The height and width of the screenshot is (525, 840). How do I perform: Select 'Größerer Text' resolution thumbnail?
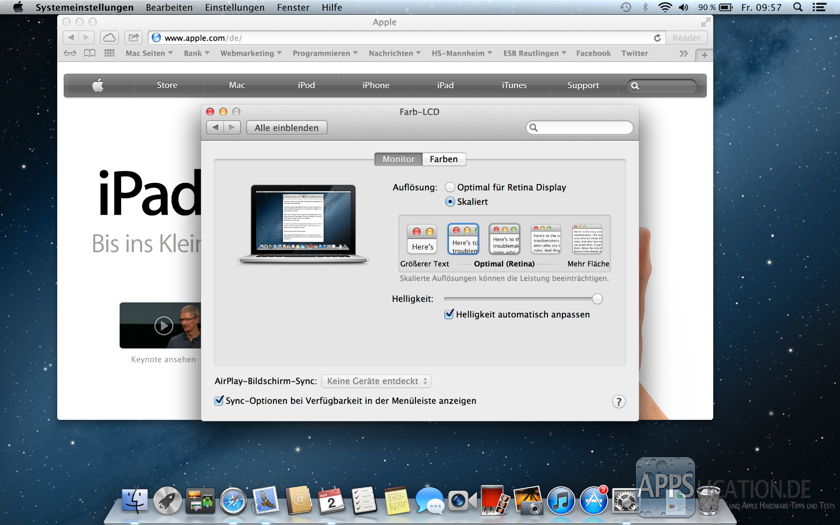422,239
